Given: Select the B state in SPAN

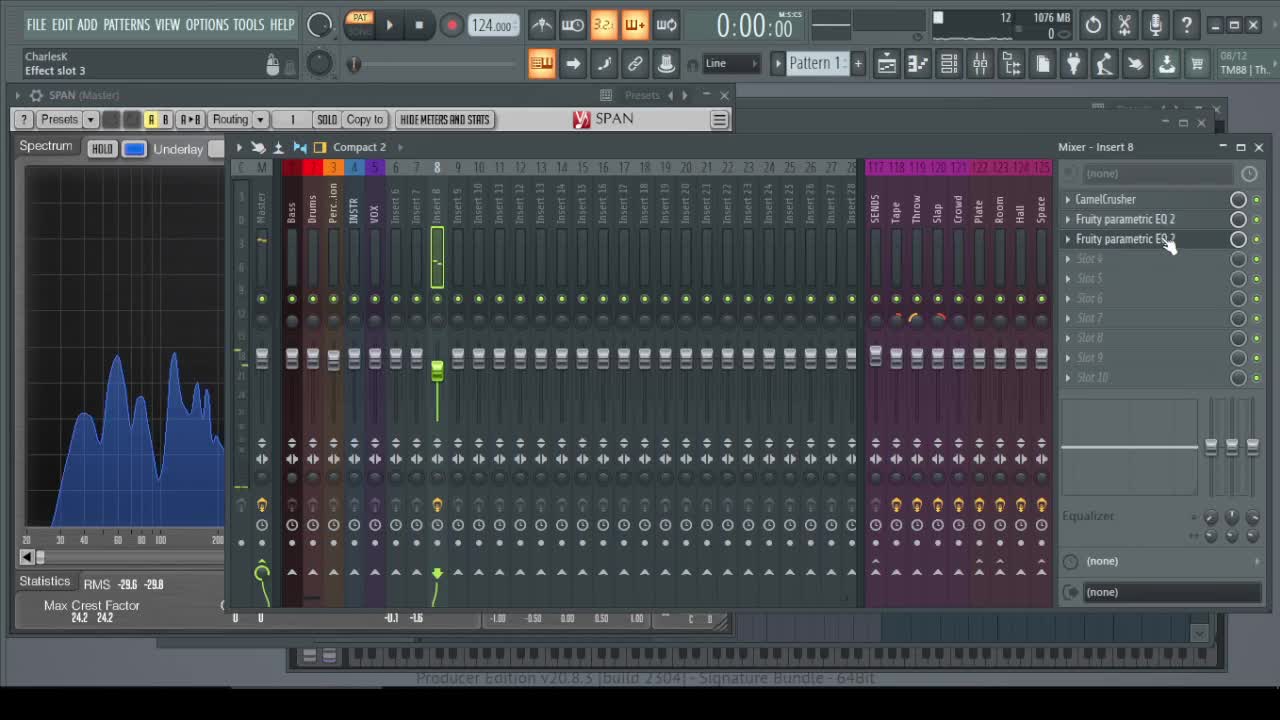Looking at the screenshot, I should point(166,120).
